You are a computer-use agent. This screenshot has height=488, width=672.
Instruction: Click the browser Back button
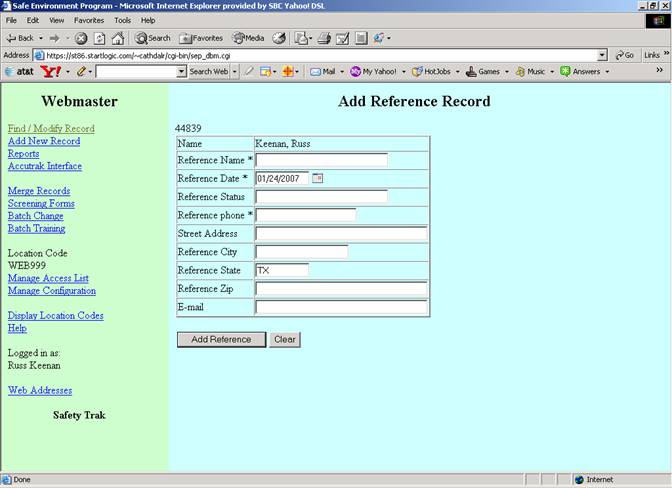click(x=20, y=38)
